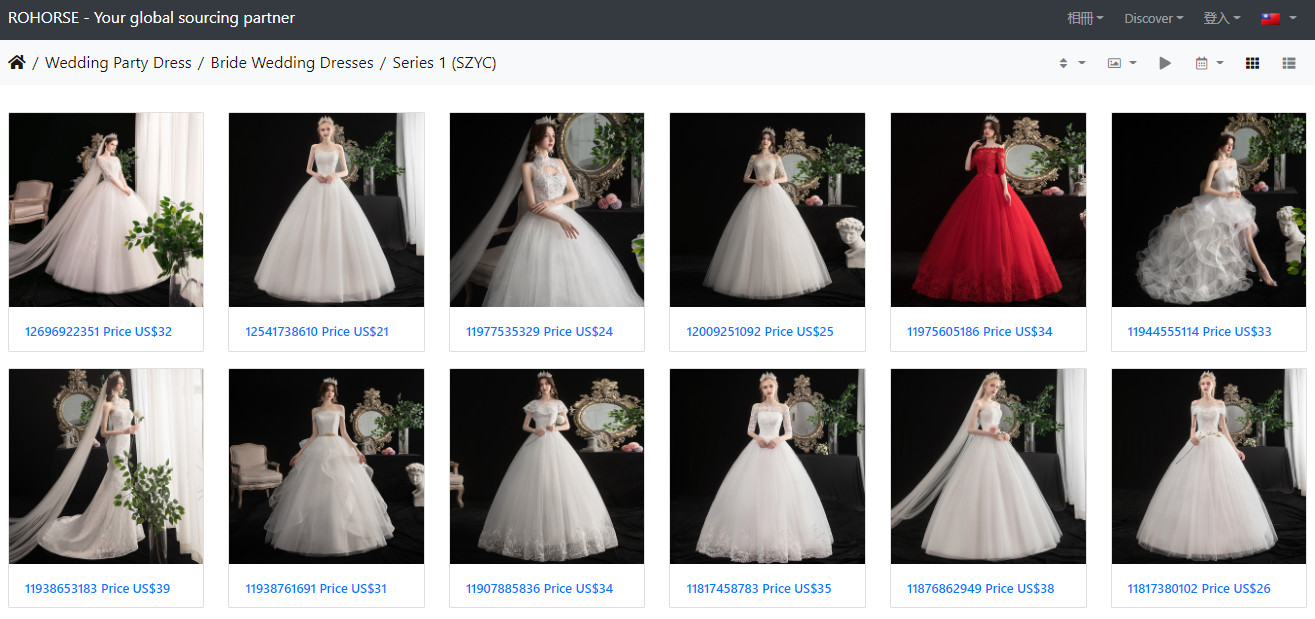Select item 11938653183 Price US$39 link
The image size is (1315, 619).
[x=97, y=588]
